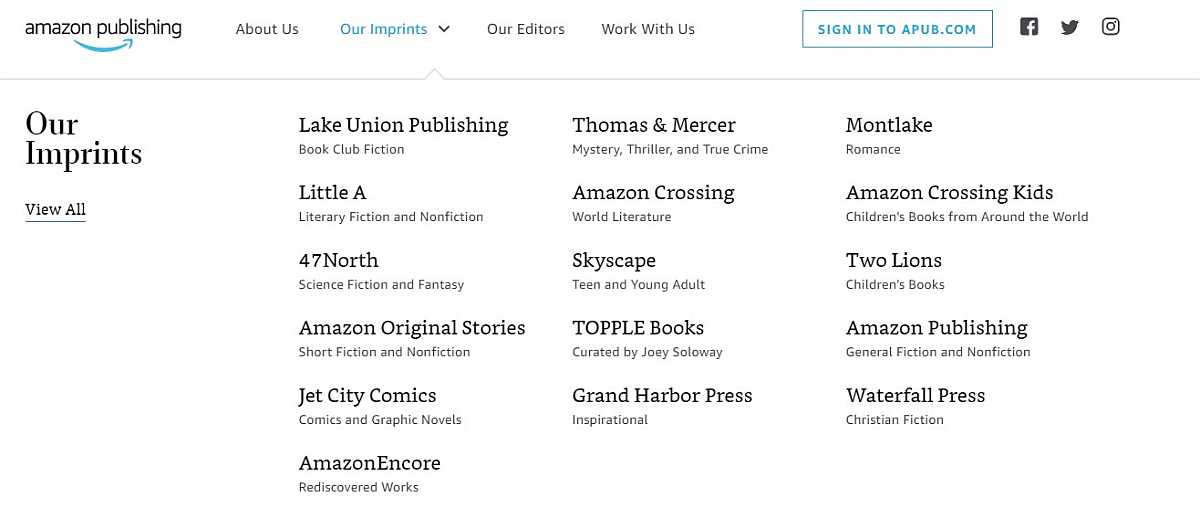Screen dimensions: 1200x507
Task: Follow the View All link
Action: pos(55,209)
